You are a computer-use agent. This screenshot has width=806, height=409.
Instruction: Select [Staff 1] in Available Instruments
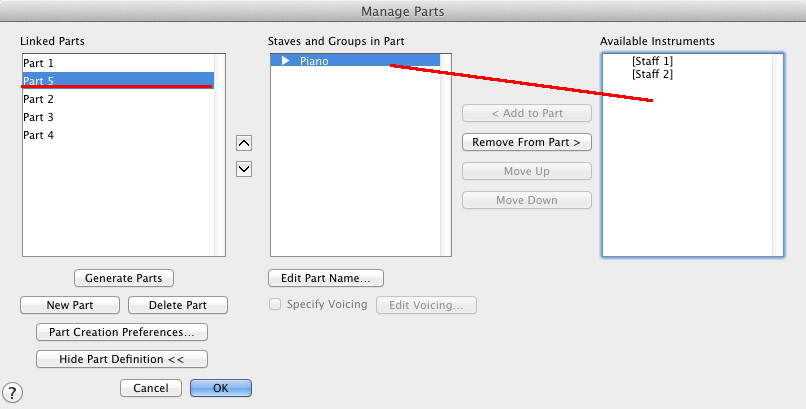point(652,62)
